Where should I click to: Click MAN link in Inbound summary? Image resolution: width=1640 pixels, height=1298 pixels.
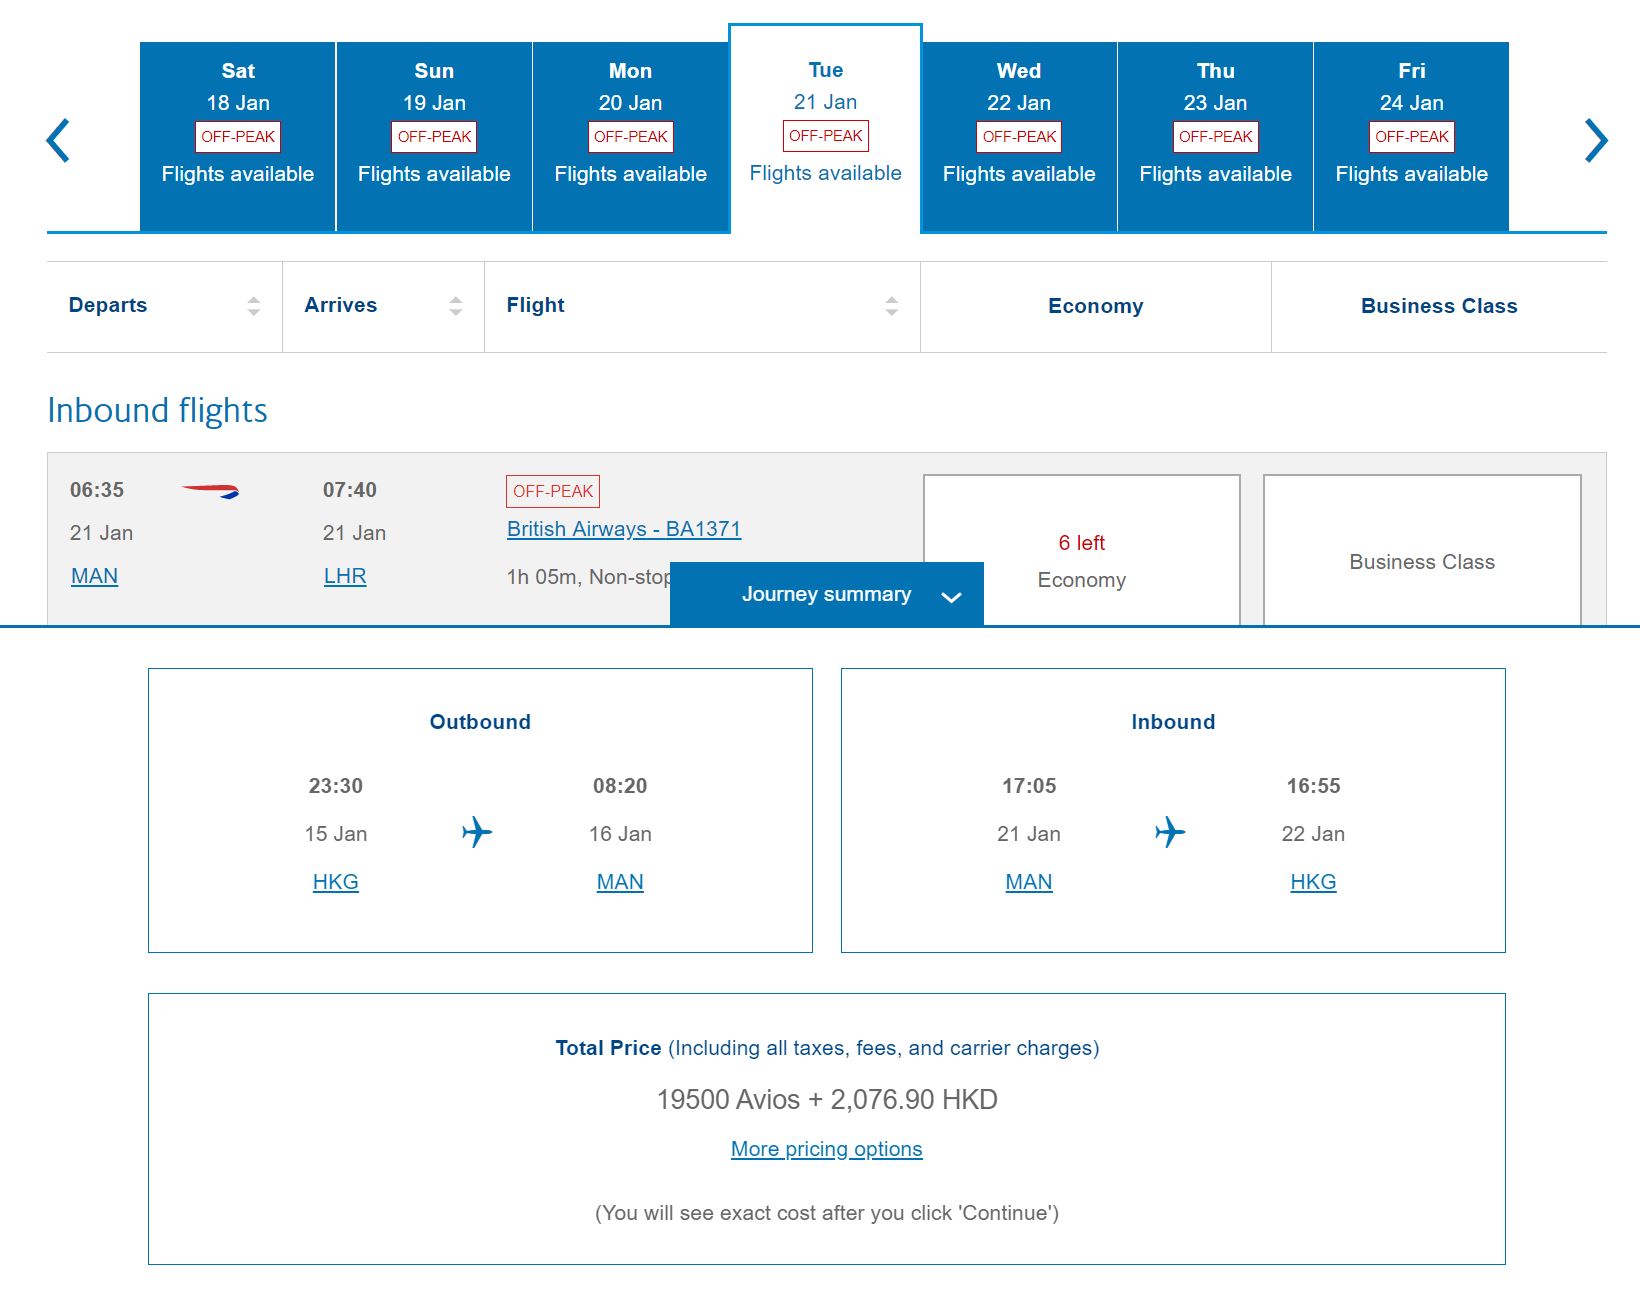(x=1029, y=882)
